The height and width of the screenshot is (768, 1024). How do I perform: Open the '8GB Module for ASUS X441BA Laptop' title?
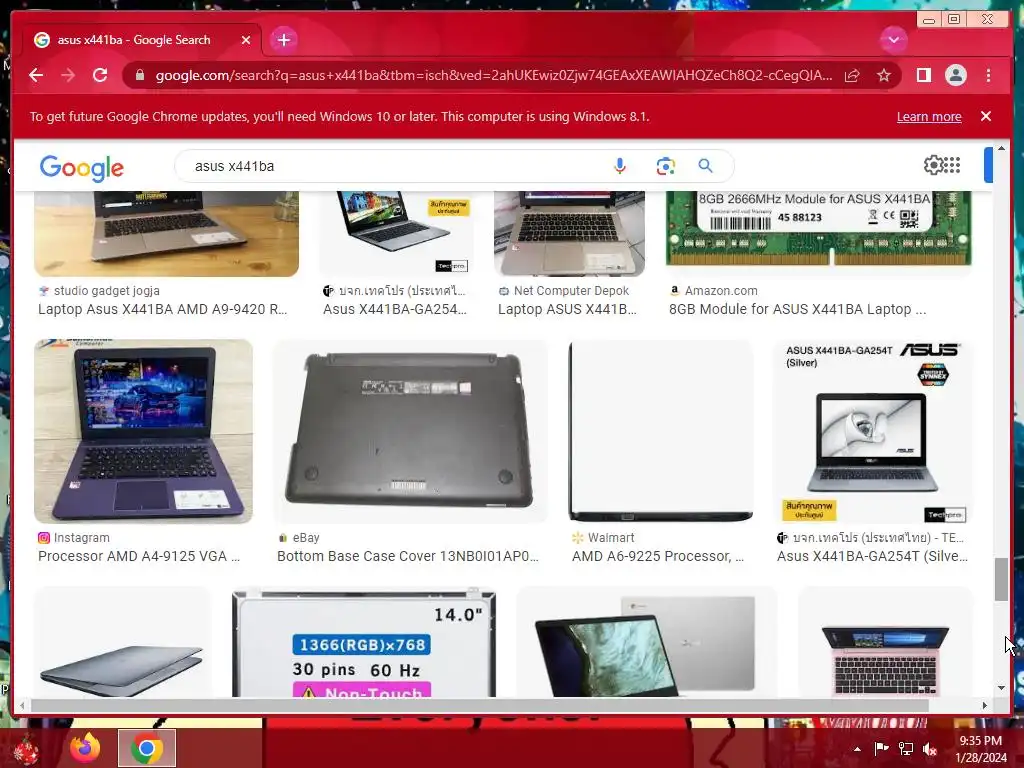point(797,309)
